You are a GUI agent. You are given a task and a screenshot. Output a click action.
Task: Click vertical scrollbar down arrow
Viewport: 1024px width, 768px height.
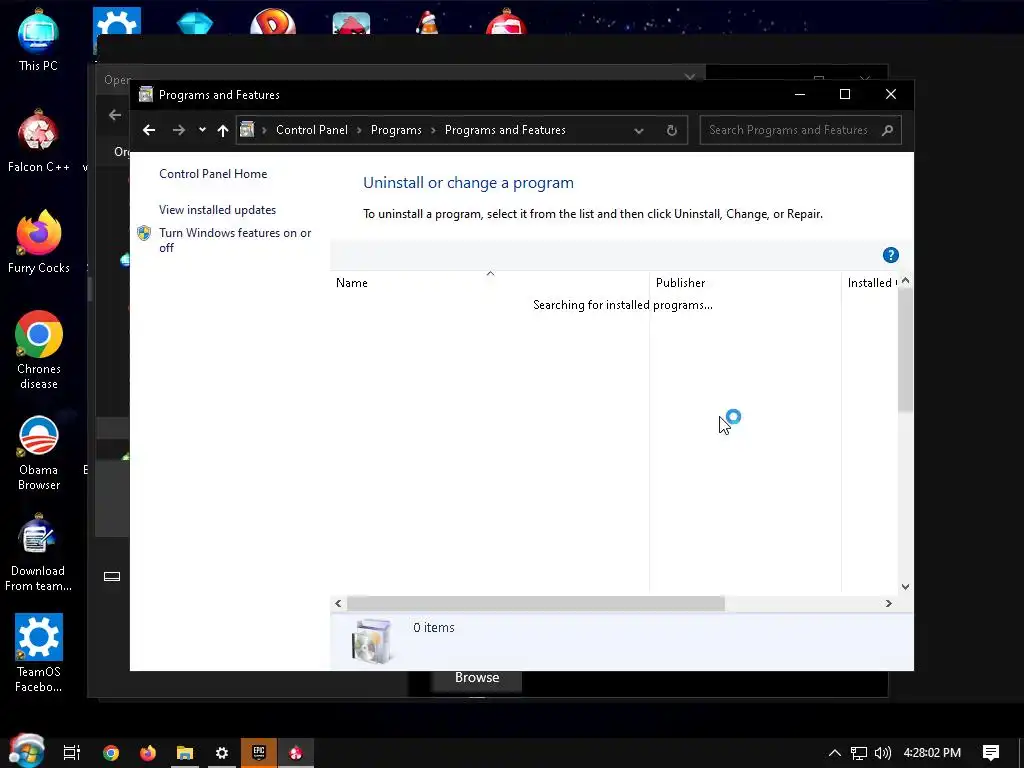[x=905, y=586]
